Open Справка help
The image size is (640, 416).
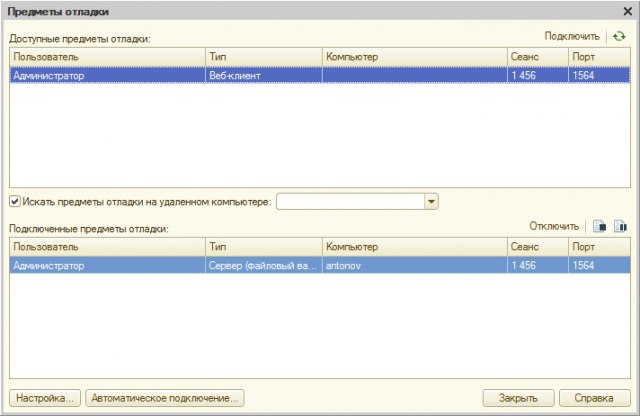coord(594,398)
